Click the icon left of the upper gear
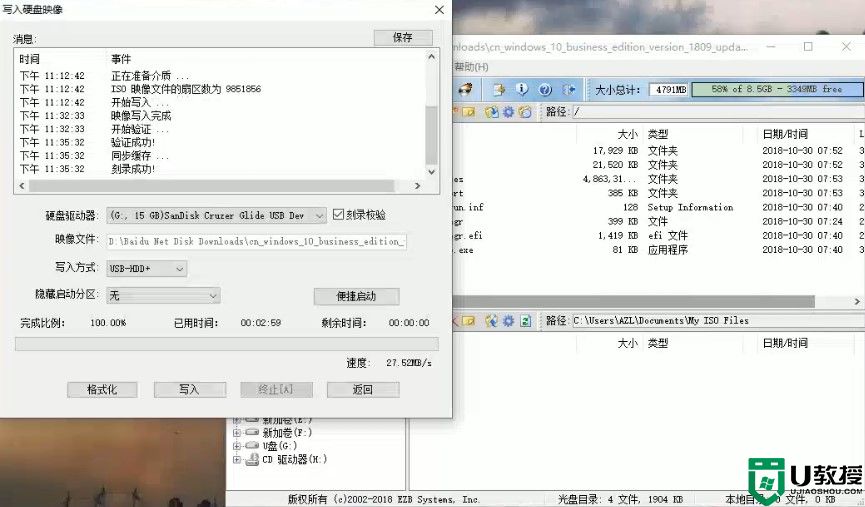This screenshot has height=507, width=865. tap(491, 112)
